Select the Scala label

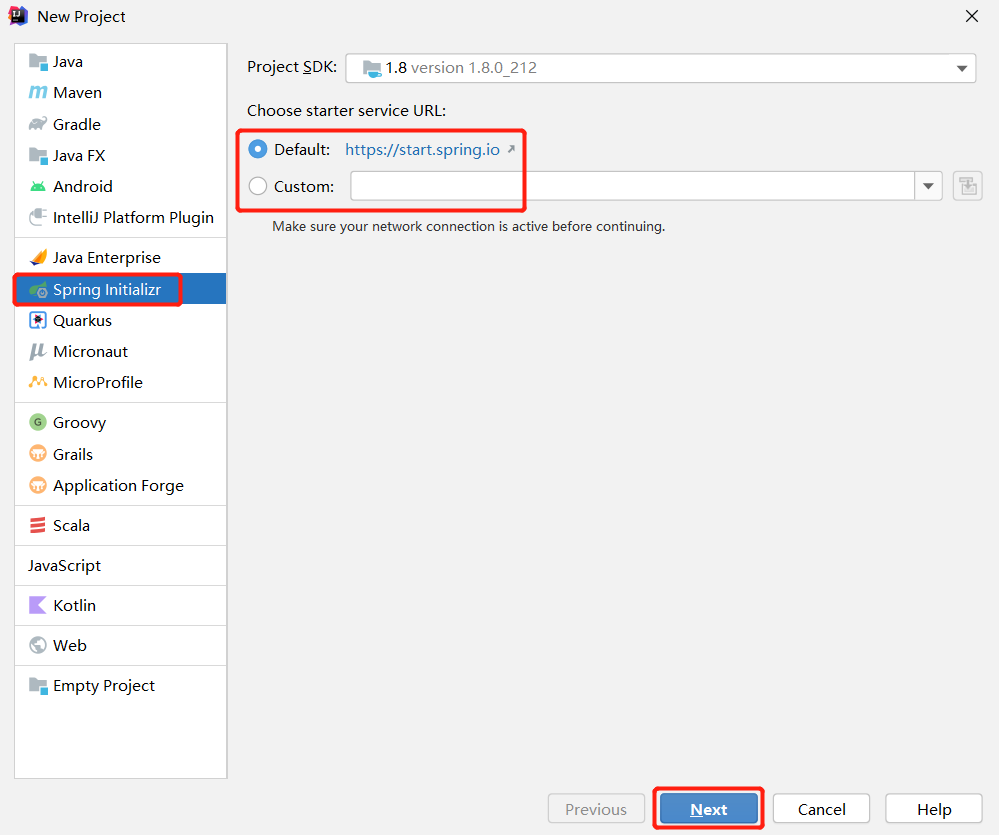[x=71, y=525]
